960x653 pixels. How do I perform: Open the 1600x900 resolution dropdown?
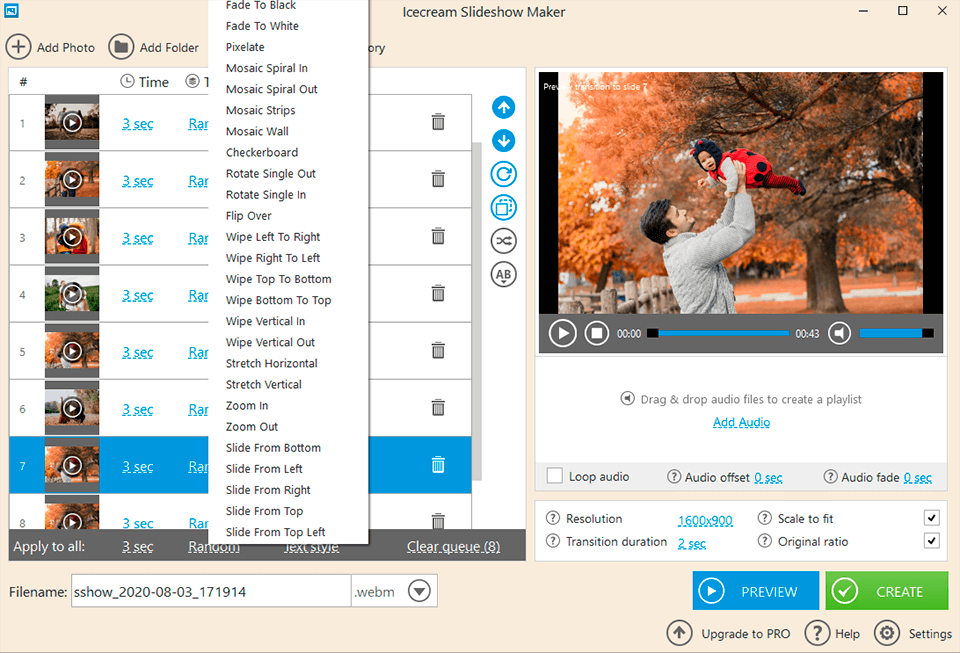[705, 520]
